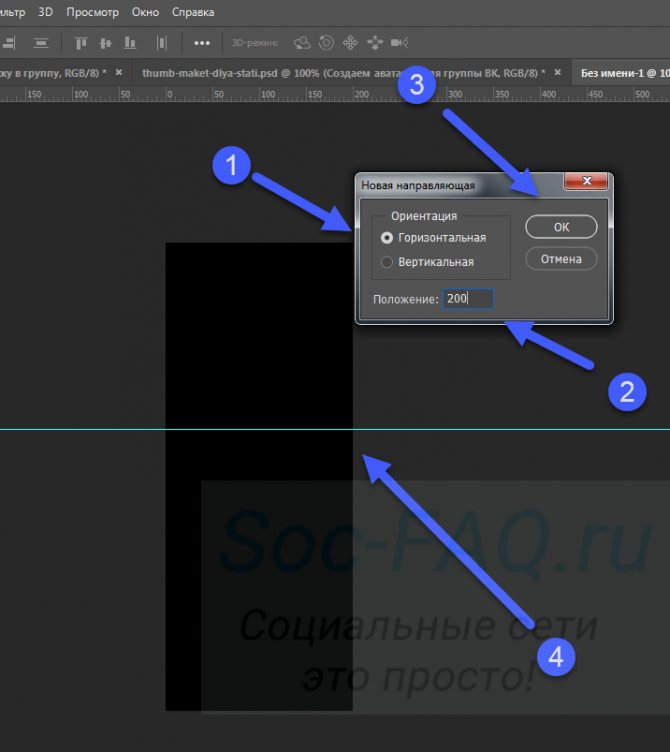
Task: Select the 3D pan camera icon
Action: pos(350,43)
